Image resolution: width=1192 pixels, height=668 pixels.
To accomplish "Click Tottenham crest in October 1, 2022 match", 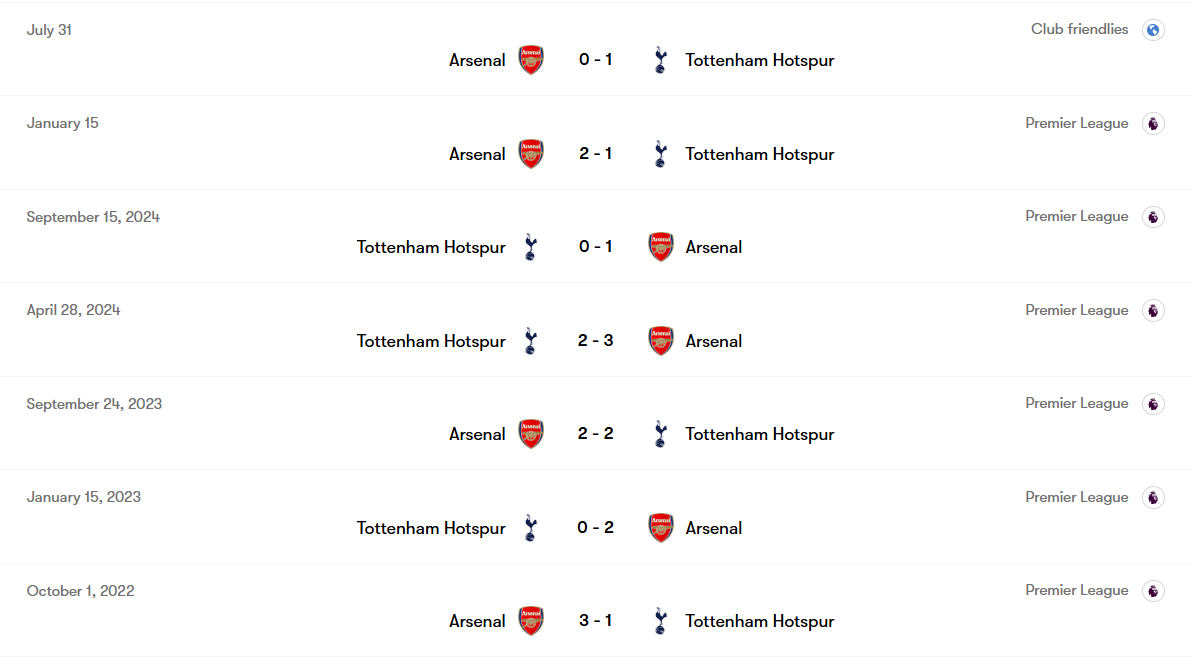I will click(660, 621).
